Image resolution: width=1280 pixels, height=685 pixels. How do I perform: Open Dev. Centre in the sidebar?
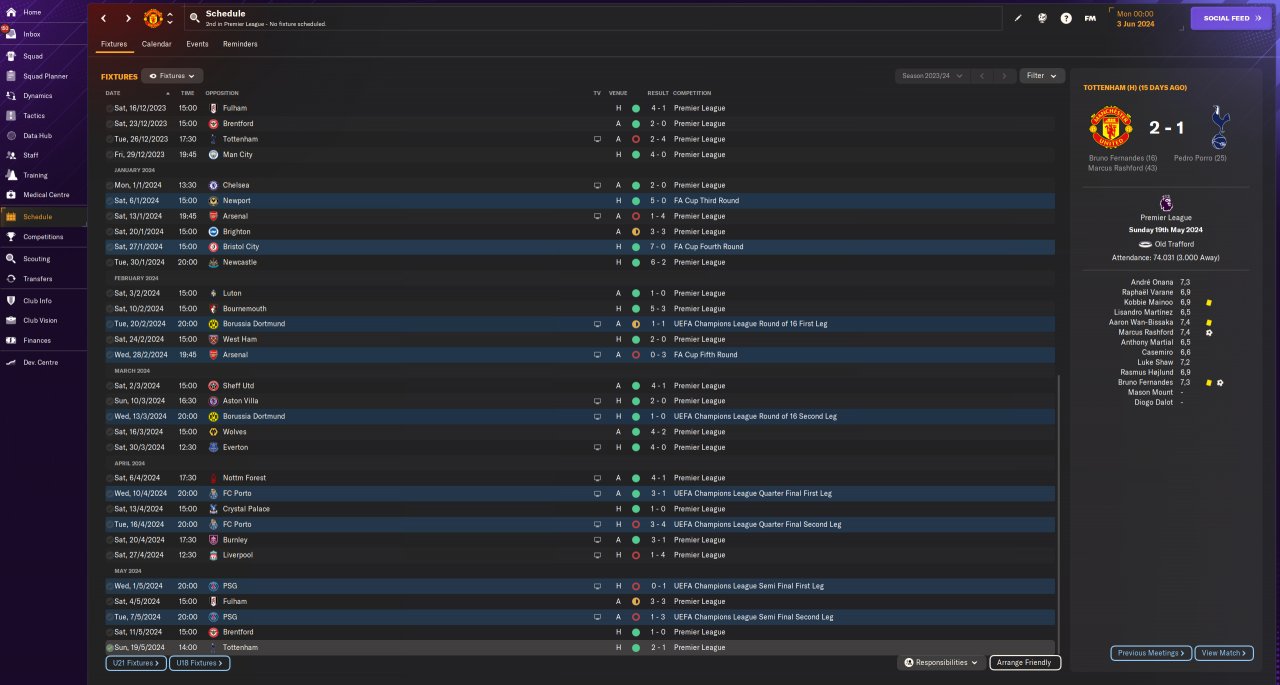click(x=43, y=362)
